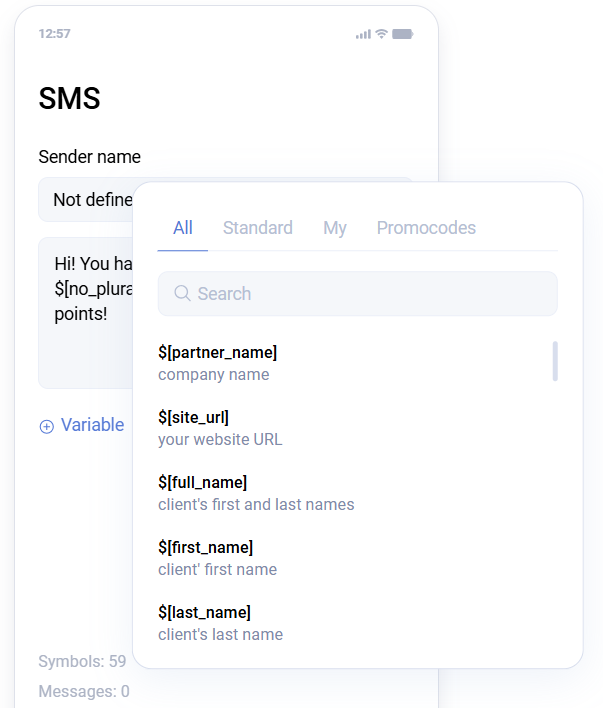This screenshot has width=603, height=708.
Task: Switch to the My tab
Action: [335, 228]
